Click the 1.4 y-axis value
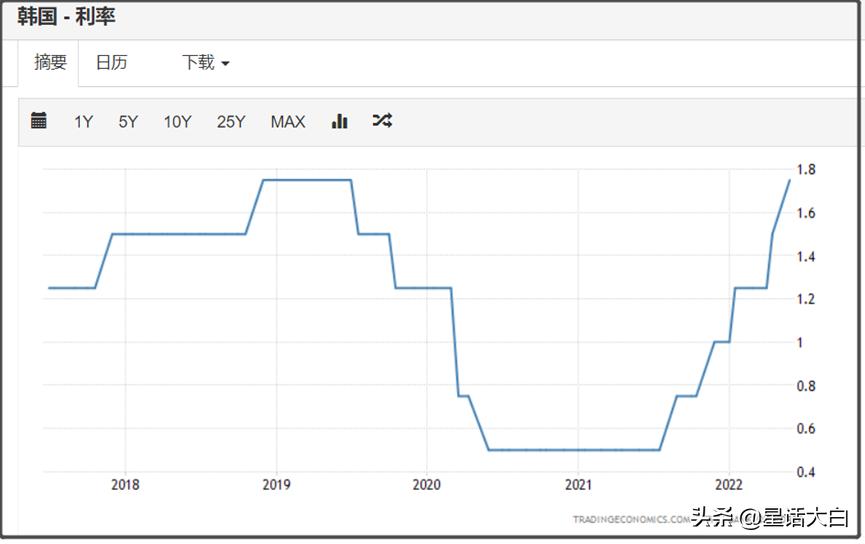The height and width of the screenshot is (544, 865). click(806, 257)
